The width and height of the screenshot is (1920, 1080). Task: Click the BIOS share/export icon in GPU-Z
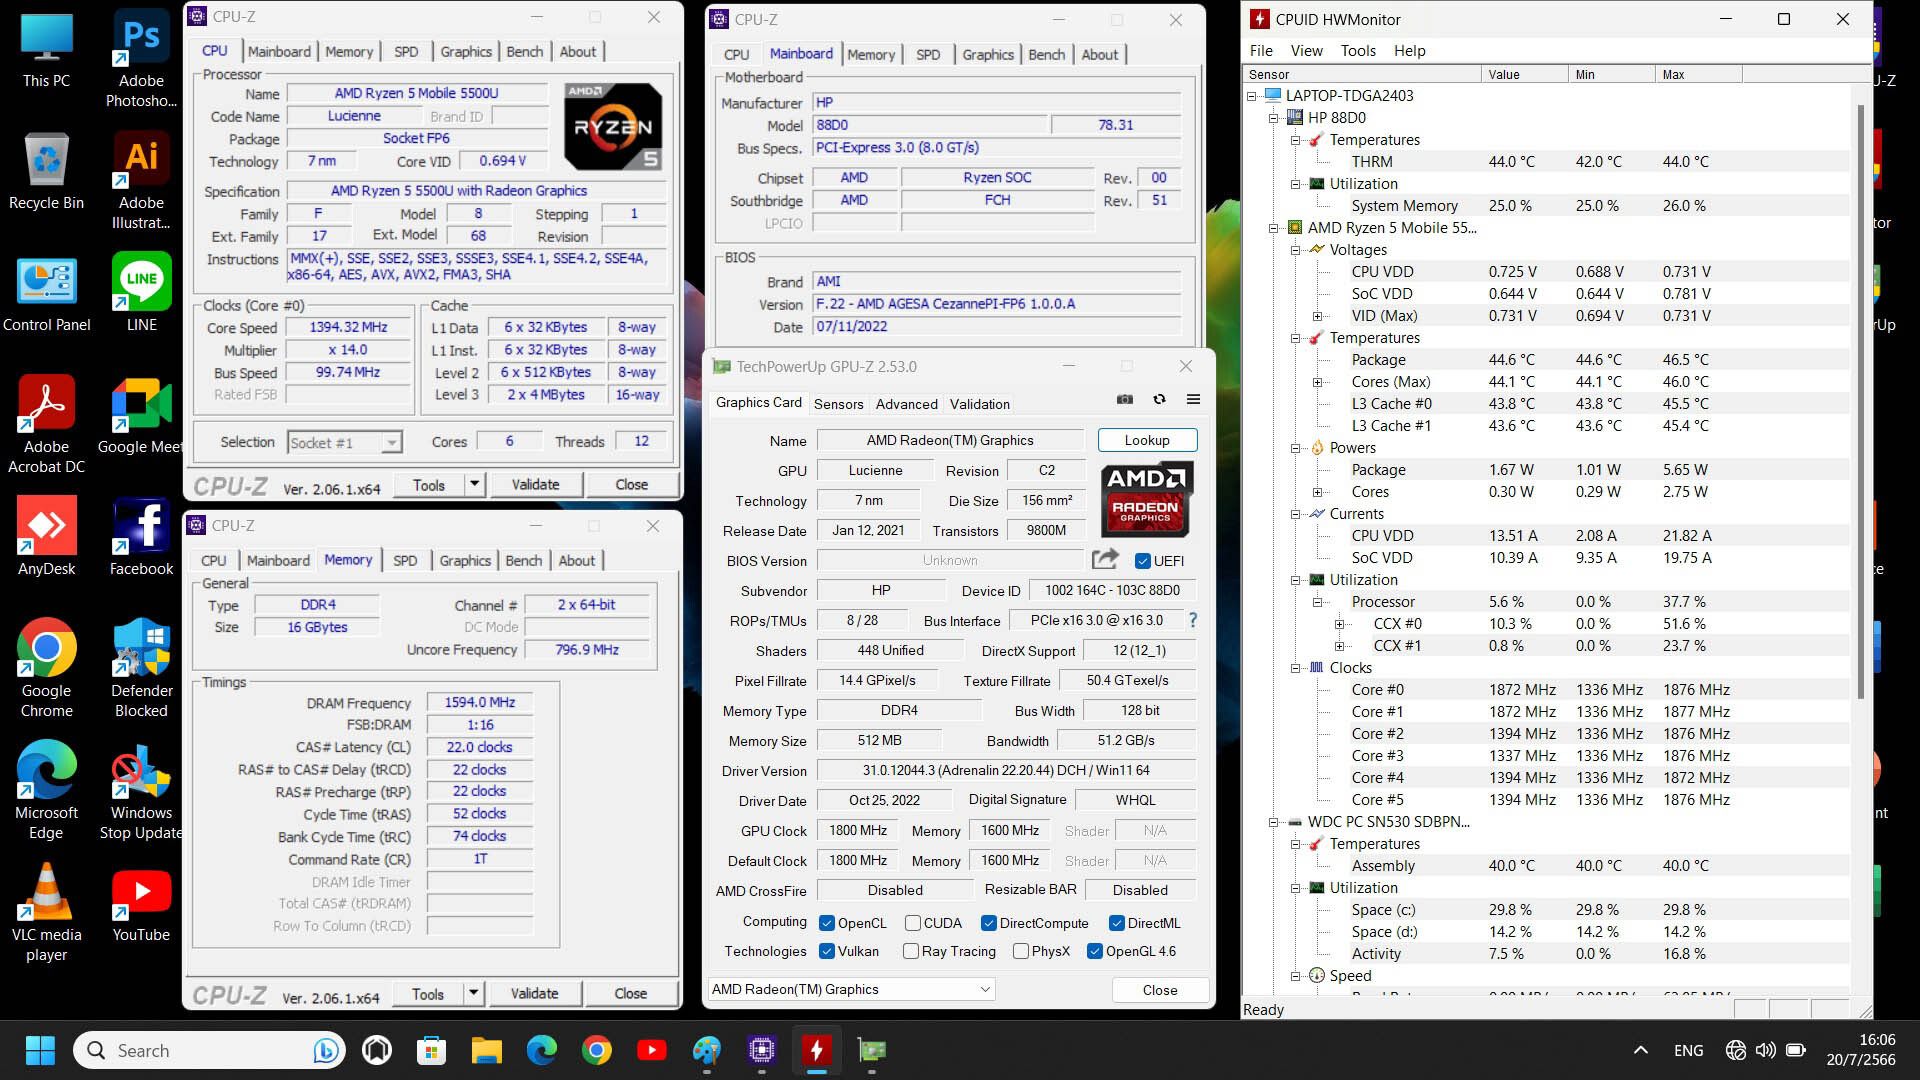1105,560
